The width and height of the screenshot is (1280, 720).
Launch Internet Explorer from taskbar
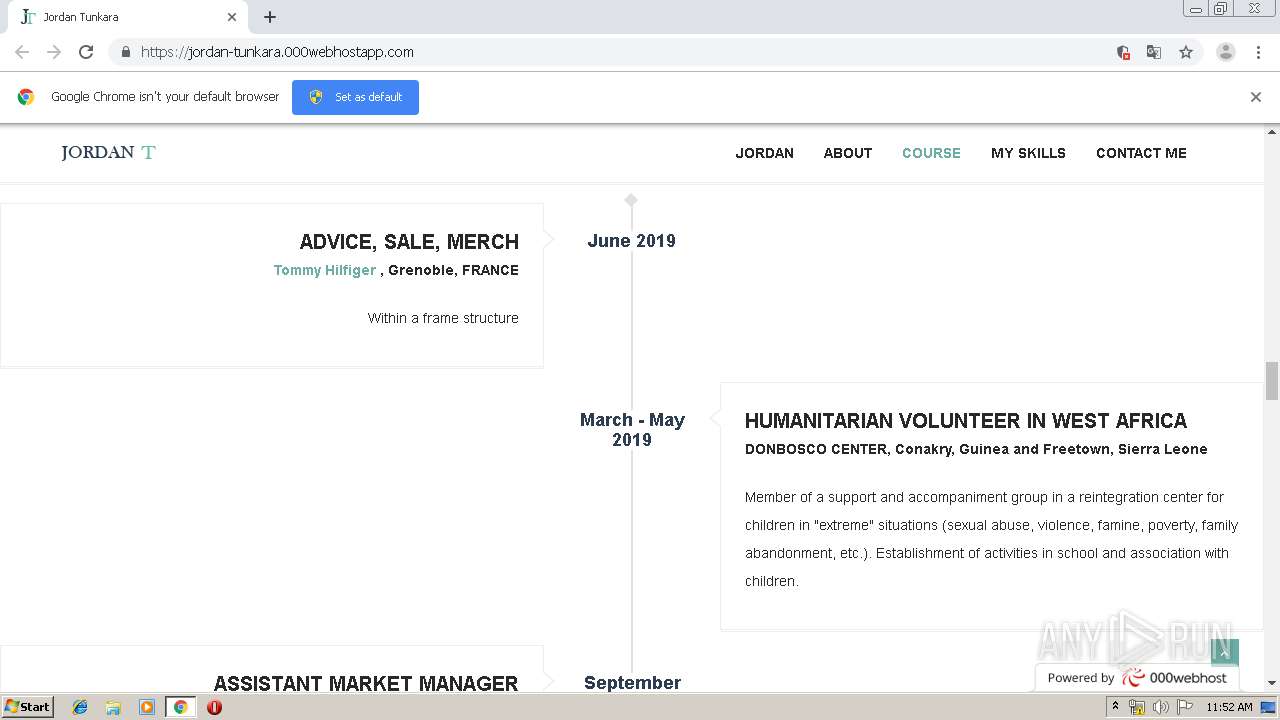click(x=80, y=707)
